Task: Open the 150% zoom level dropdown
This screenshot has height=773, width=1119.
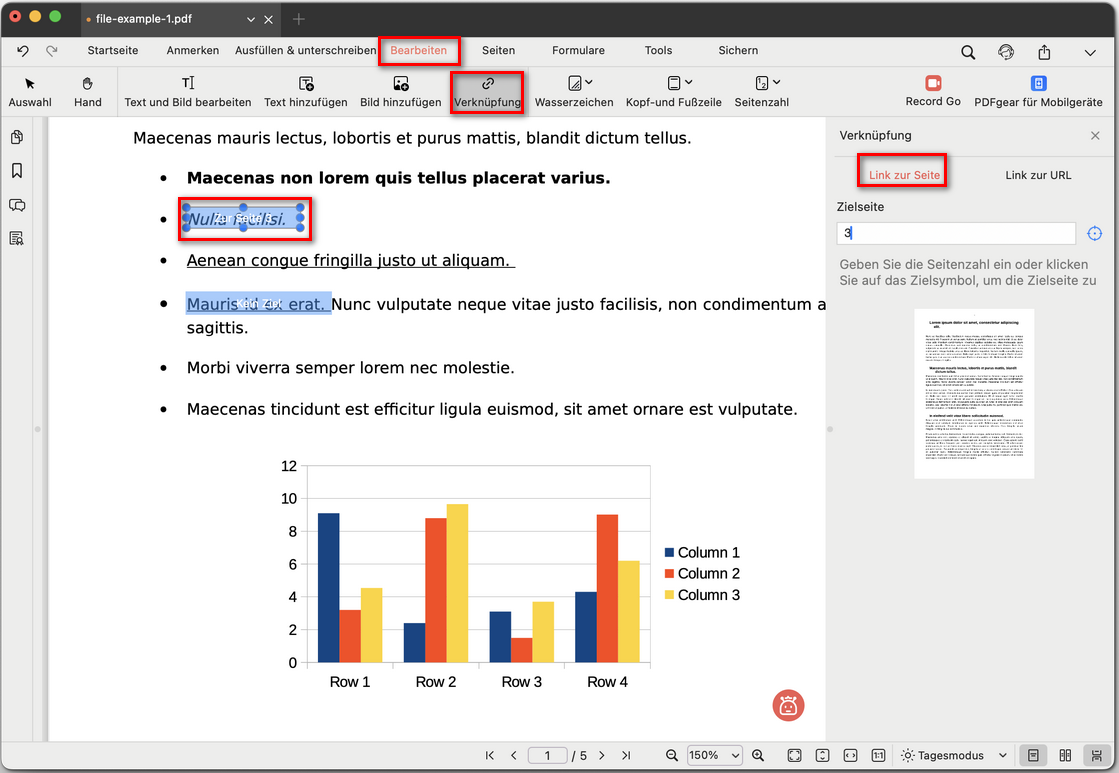Action: (x=715, y=756)
